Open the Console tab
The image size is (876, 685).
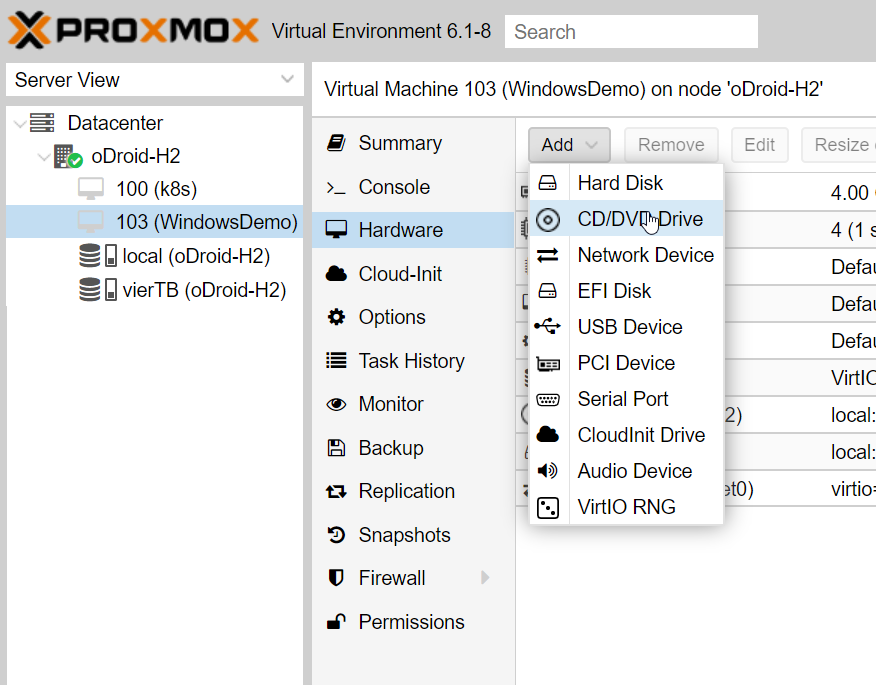pyautogui.click(x=413, y=187)
